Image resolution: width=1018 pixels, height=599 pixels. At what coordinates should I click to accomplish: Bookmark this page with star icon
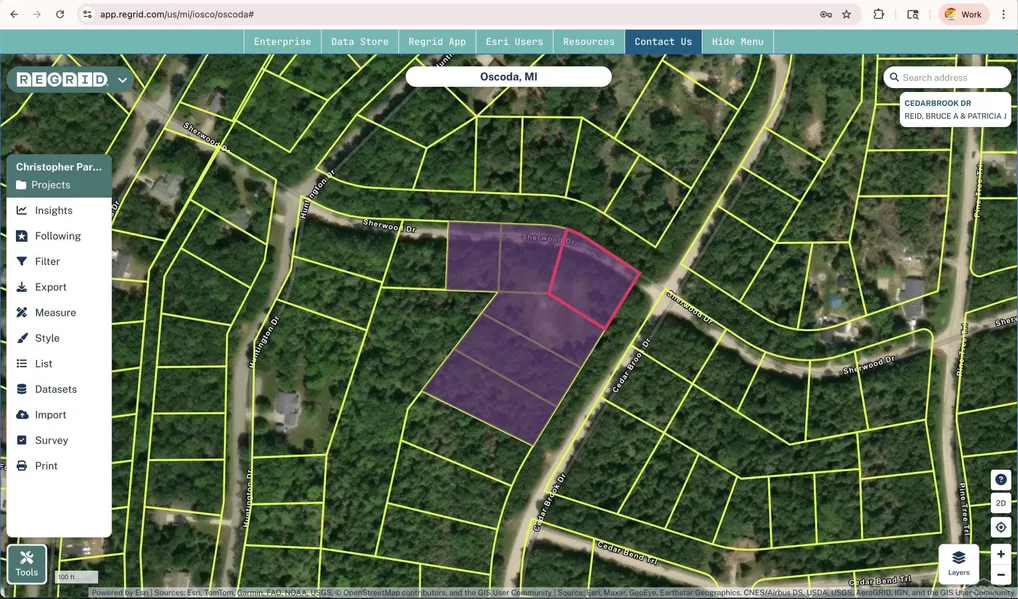click(847, 15)
